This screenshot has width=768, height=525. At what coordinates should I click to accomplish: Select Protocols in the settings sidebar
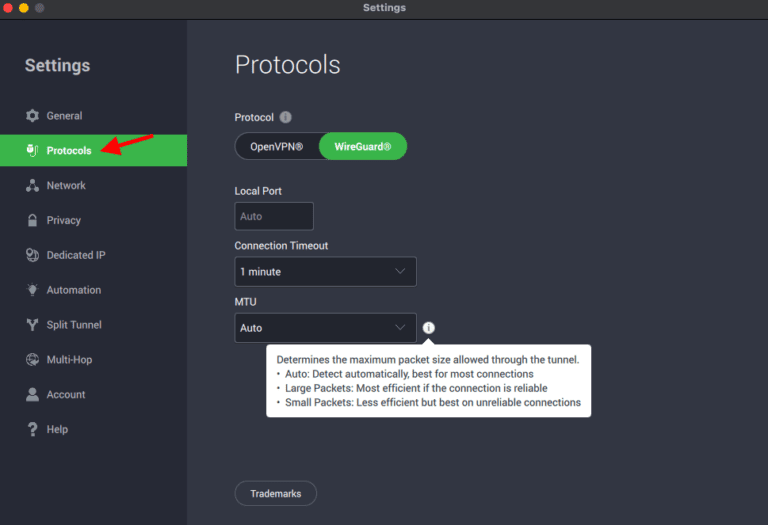tap(68, 151)
